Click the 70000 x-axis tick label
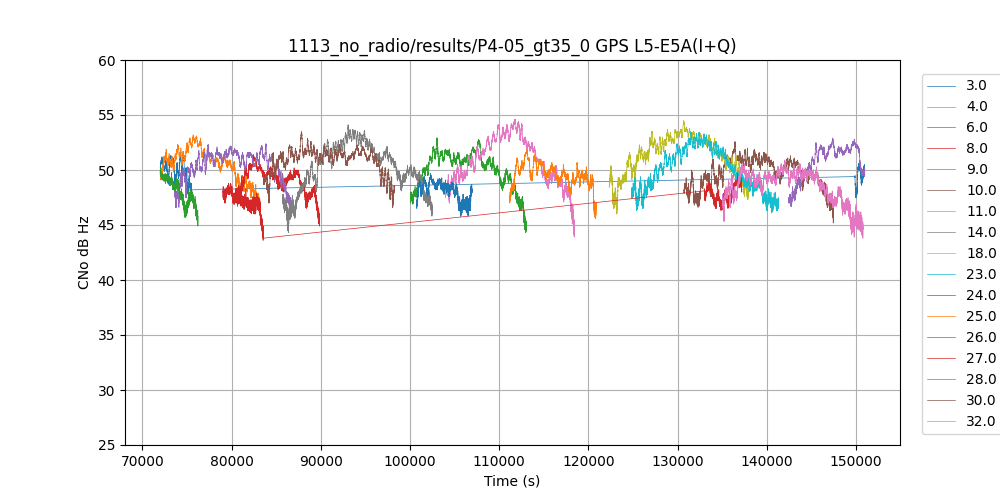 143,461
